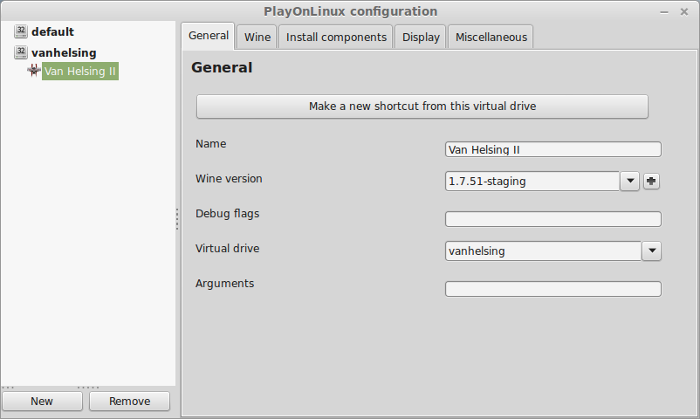
Task: Click the plus icon beside Wine version
Action: (651, 181)
